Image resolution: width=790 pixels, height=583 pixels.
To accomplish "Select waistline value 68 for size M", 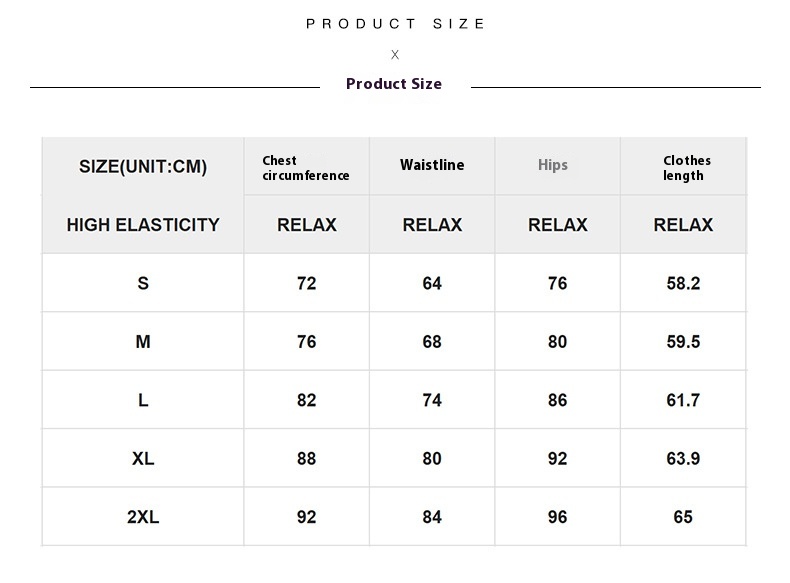I will coord(432,342).
